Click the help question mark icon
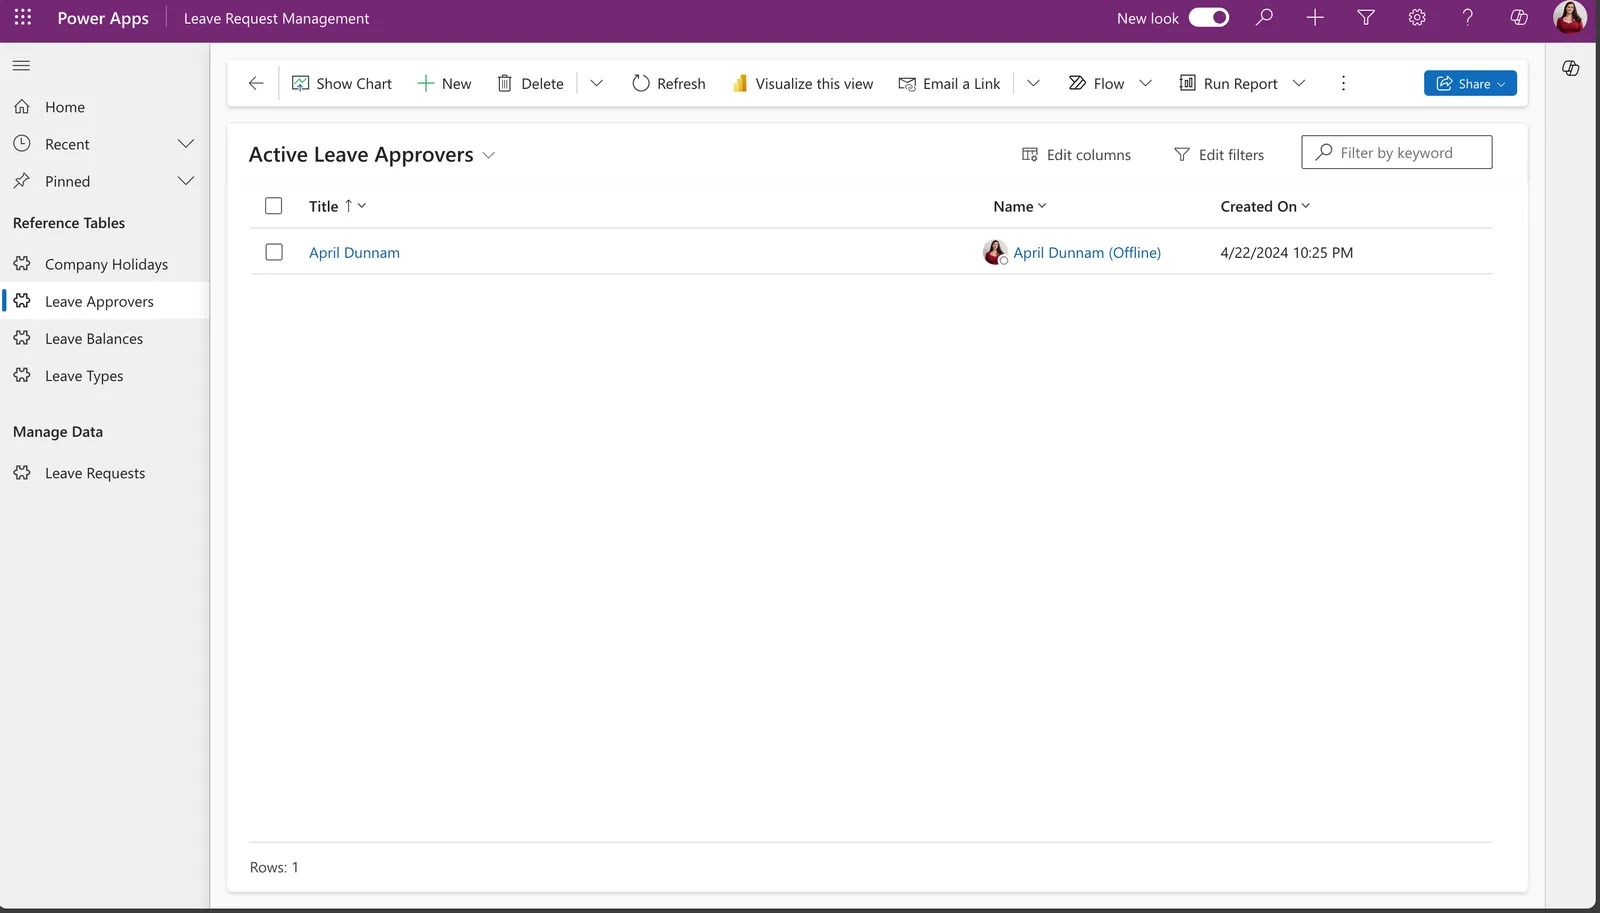This screenshot has width=1600, height=913. coord(1468,17)
